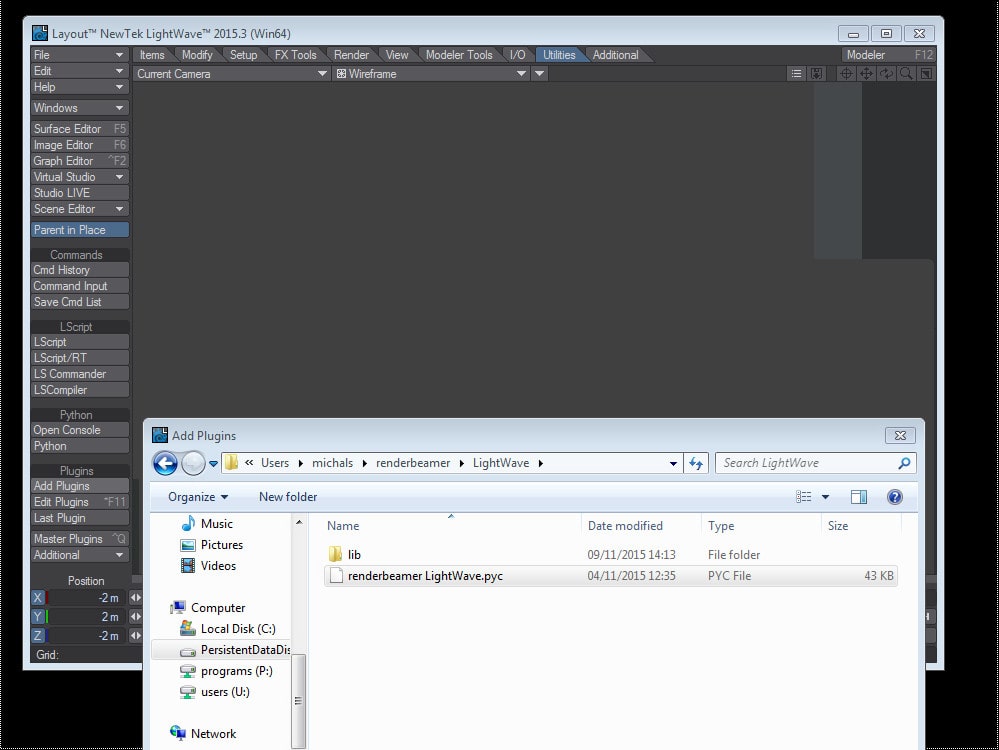Select the Zoom magnifier icon in the toolbar
Image resolution: width=999 pixels, height=750 pixels.
point(905,73)
